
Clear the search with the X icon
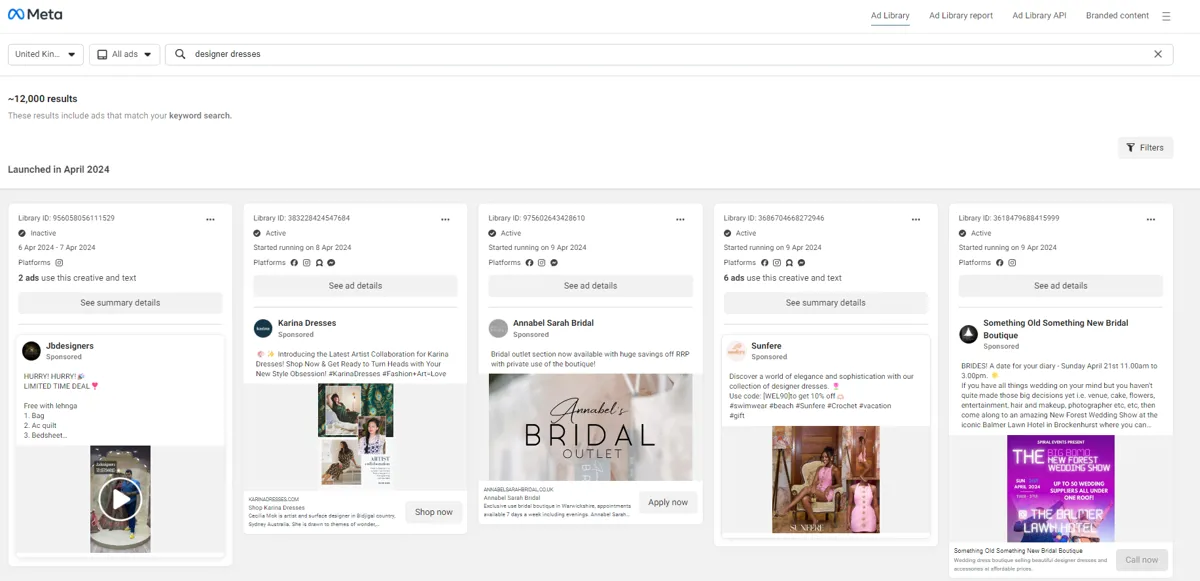coord(1158,54)
